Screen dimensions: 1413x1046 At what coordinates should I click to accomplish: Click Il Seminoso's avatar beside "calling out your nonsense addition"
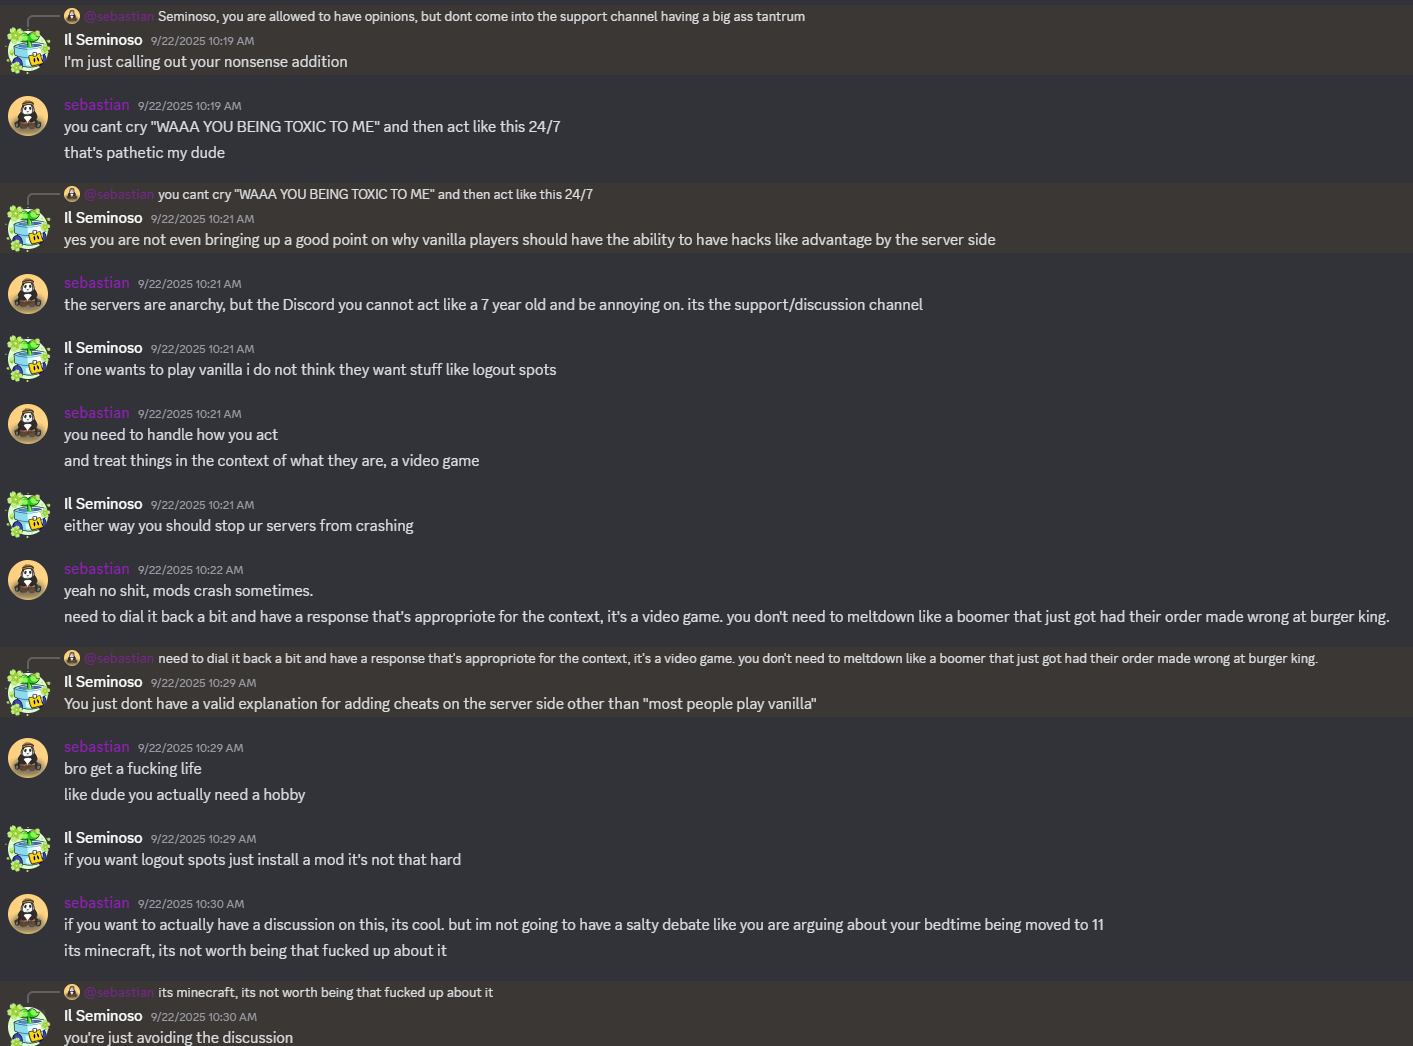tap(28, 50)
